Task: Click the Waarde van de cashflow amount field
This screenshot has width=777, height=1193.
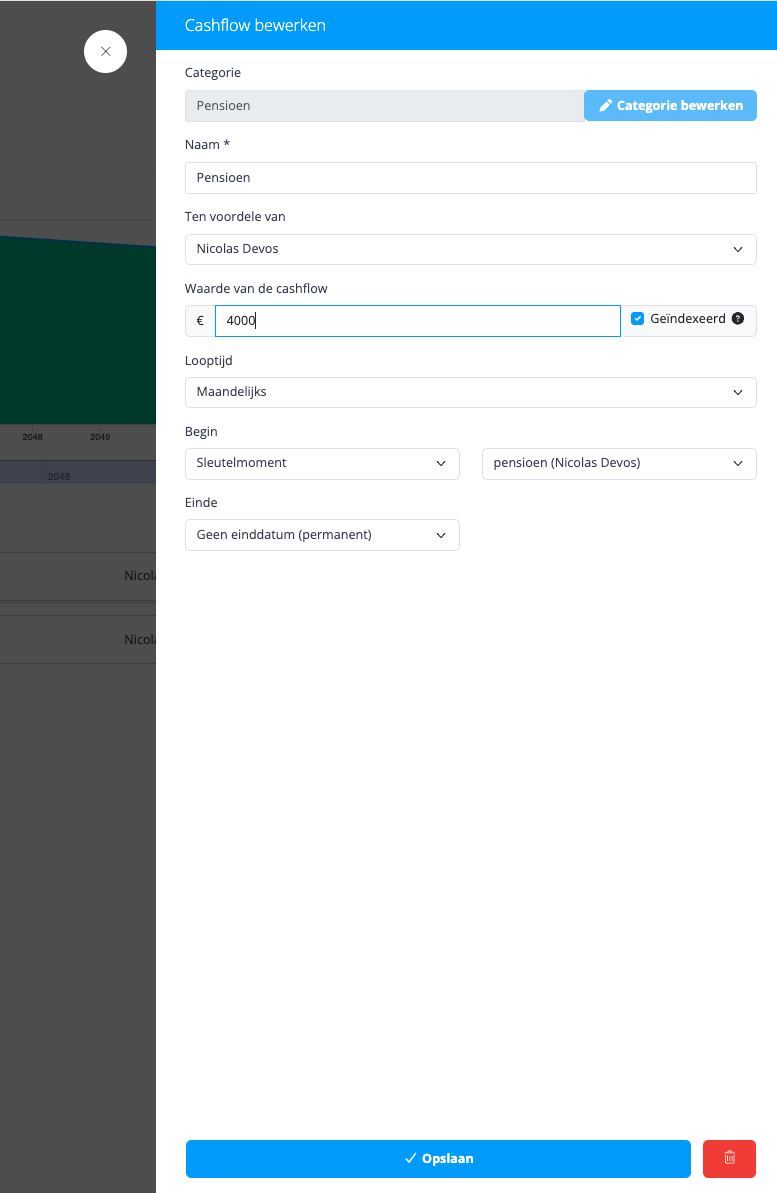Action: [418, 321]
